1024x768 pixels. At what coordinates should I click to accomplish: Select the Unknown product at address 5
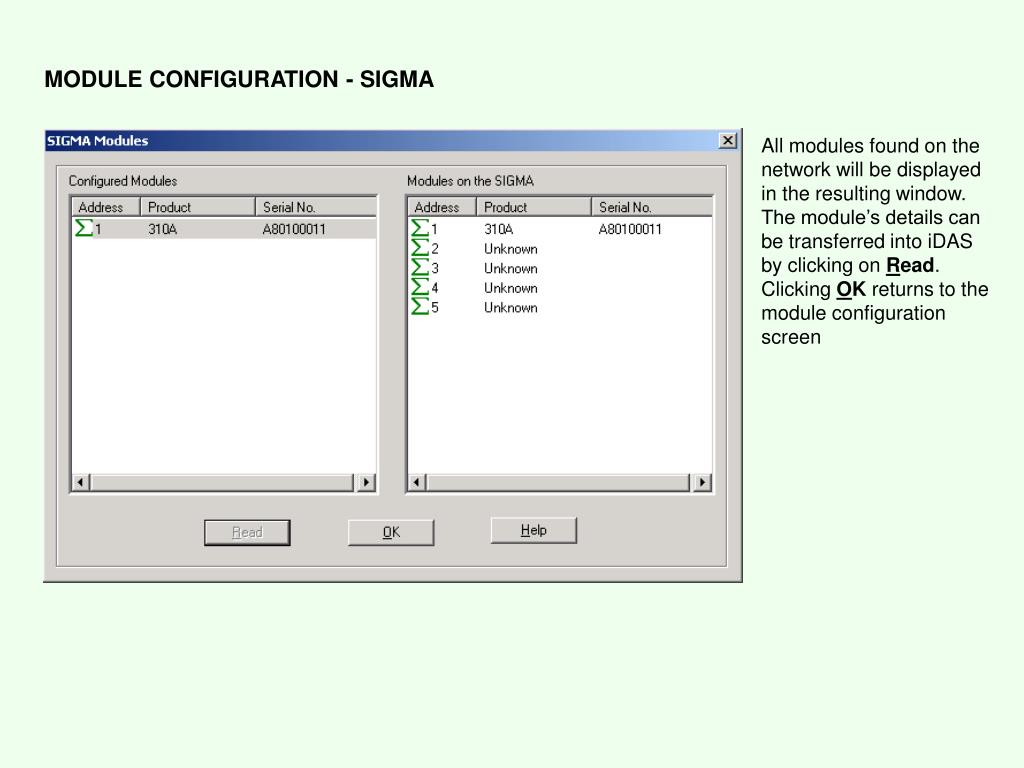511,308
